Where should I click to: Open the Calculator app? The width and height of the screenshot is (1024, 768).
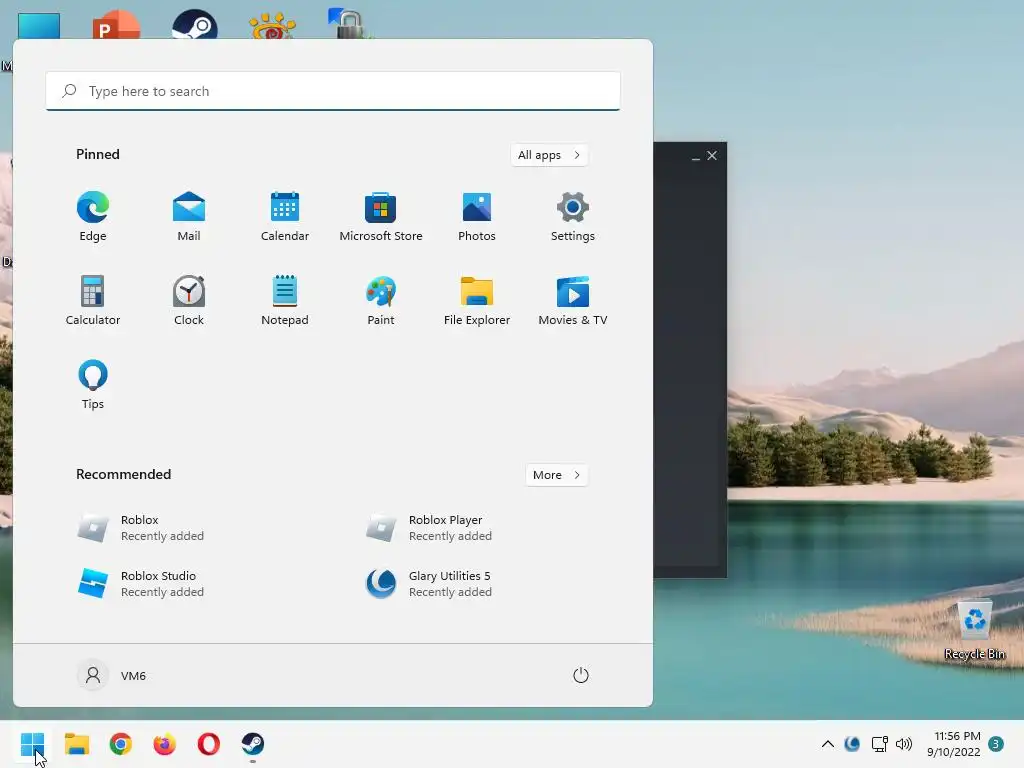click(93, 300)
